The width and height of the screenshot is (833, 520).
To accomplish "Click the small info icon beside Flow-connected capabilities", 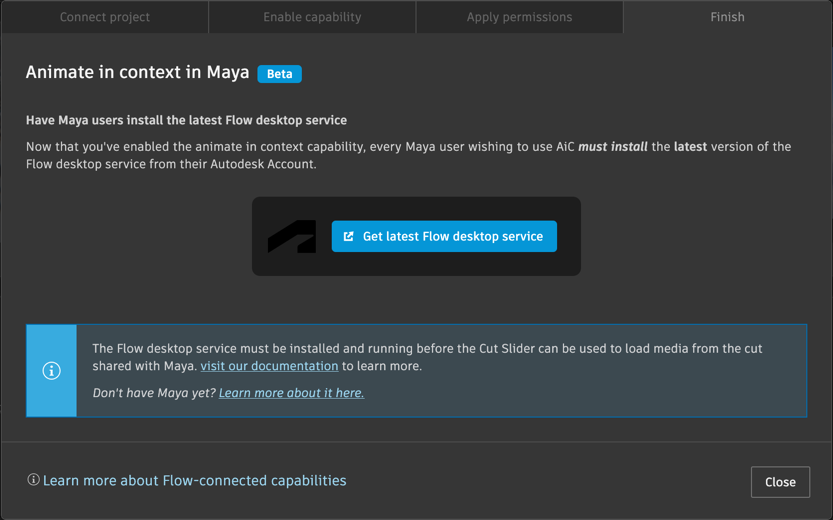I will [x=33, y=480].
